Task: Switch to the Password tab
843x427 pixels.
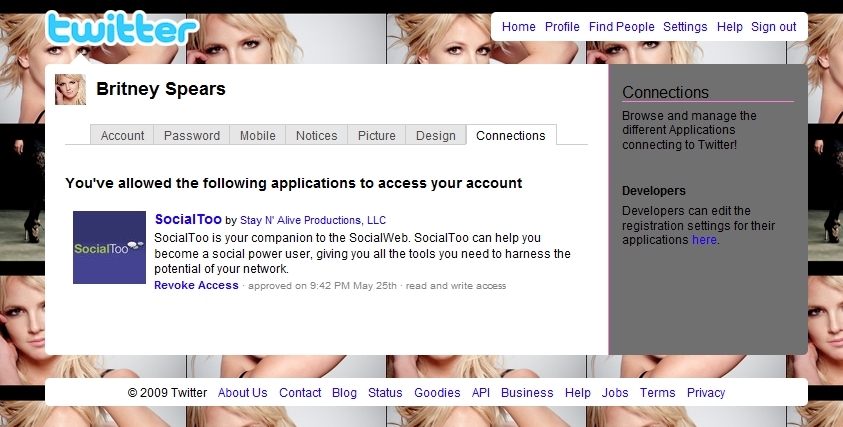Action: [x=191, y=136]
